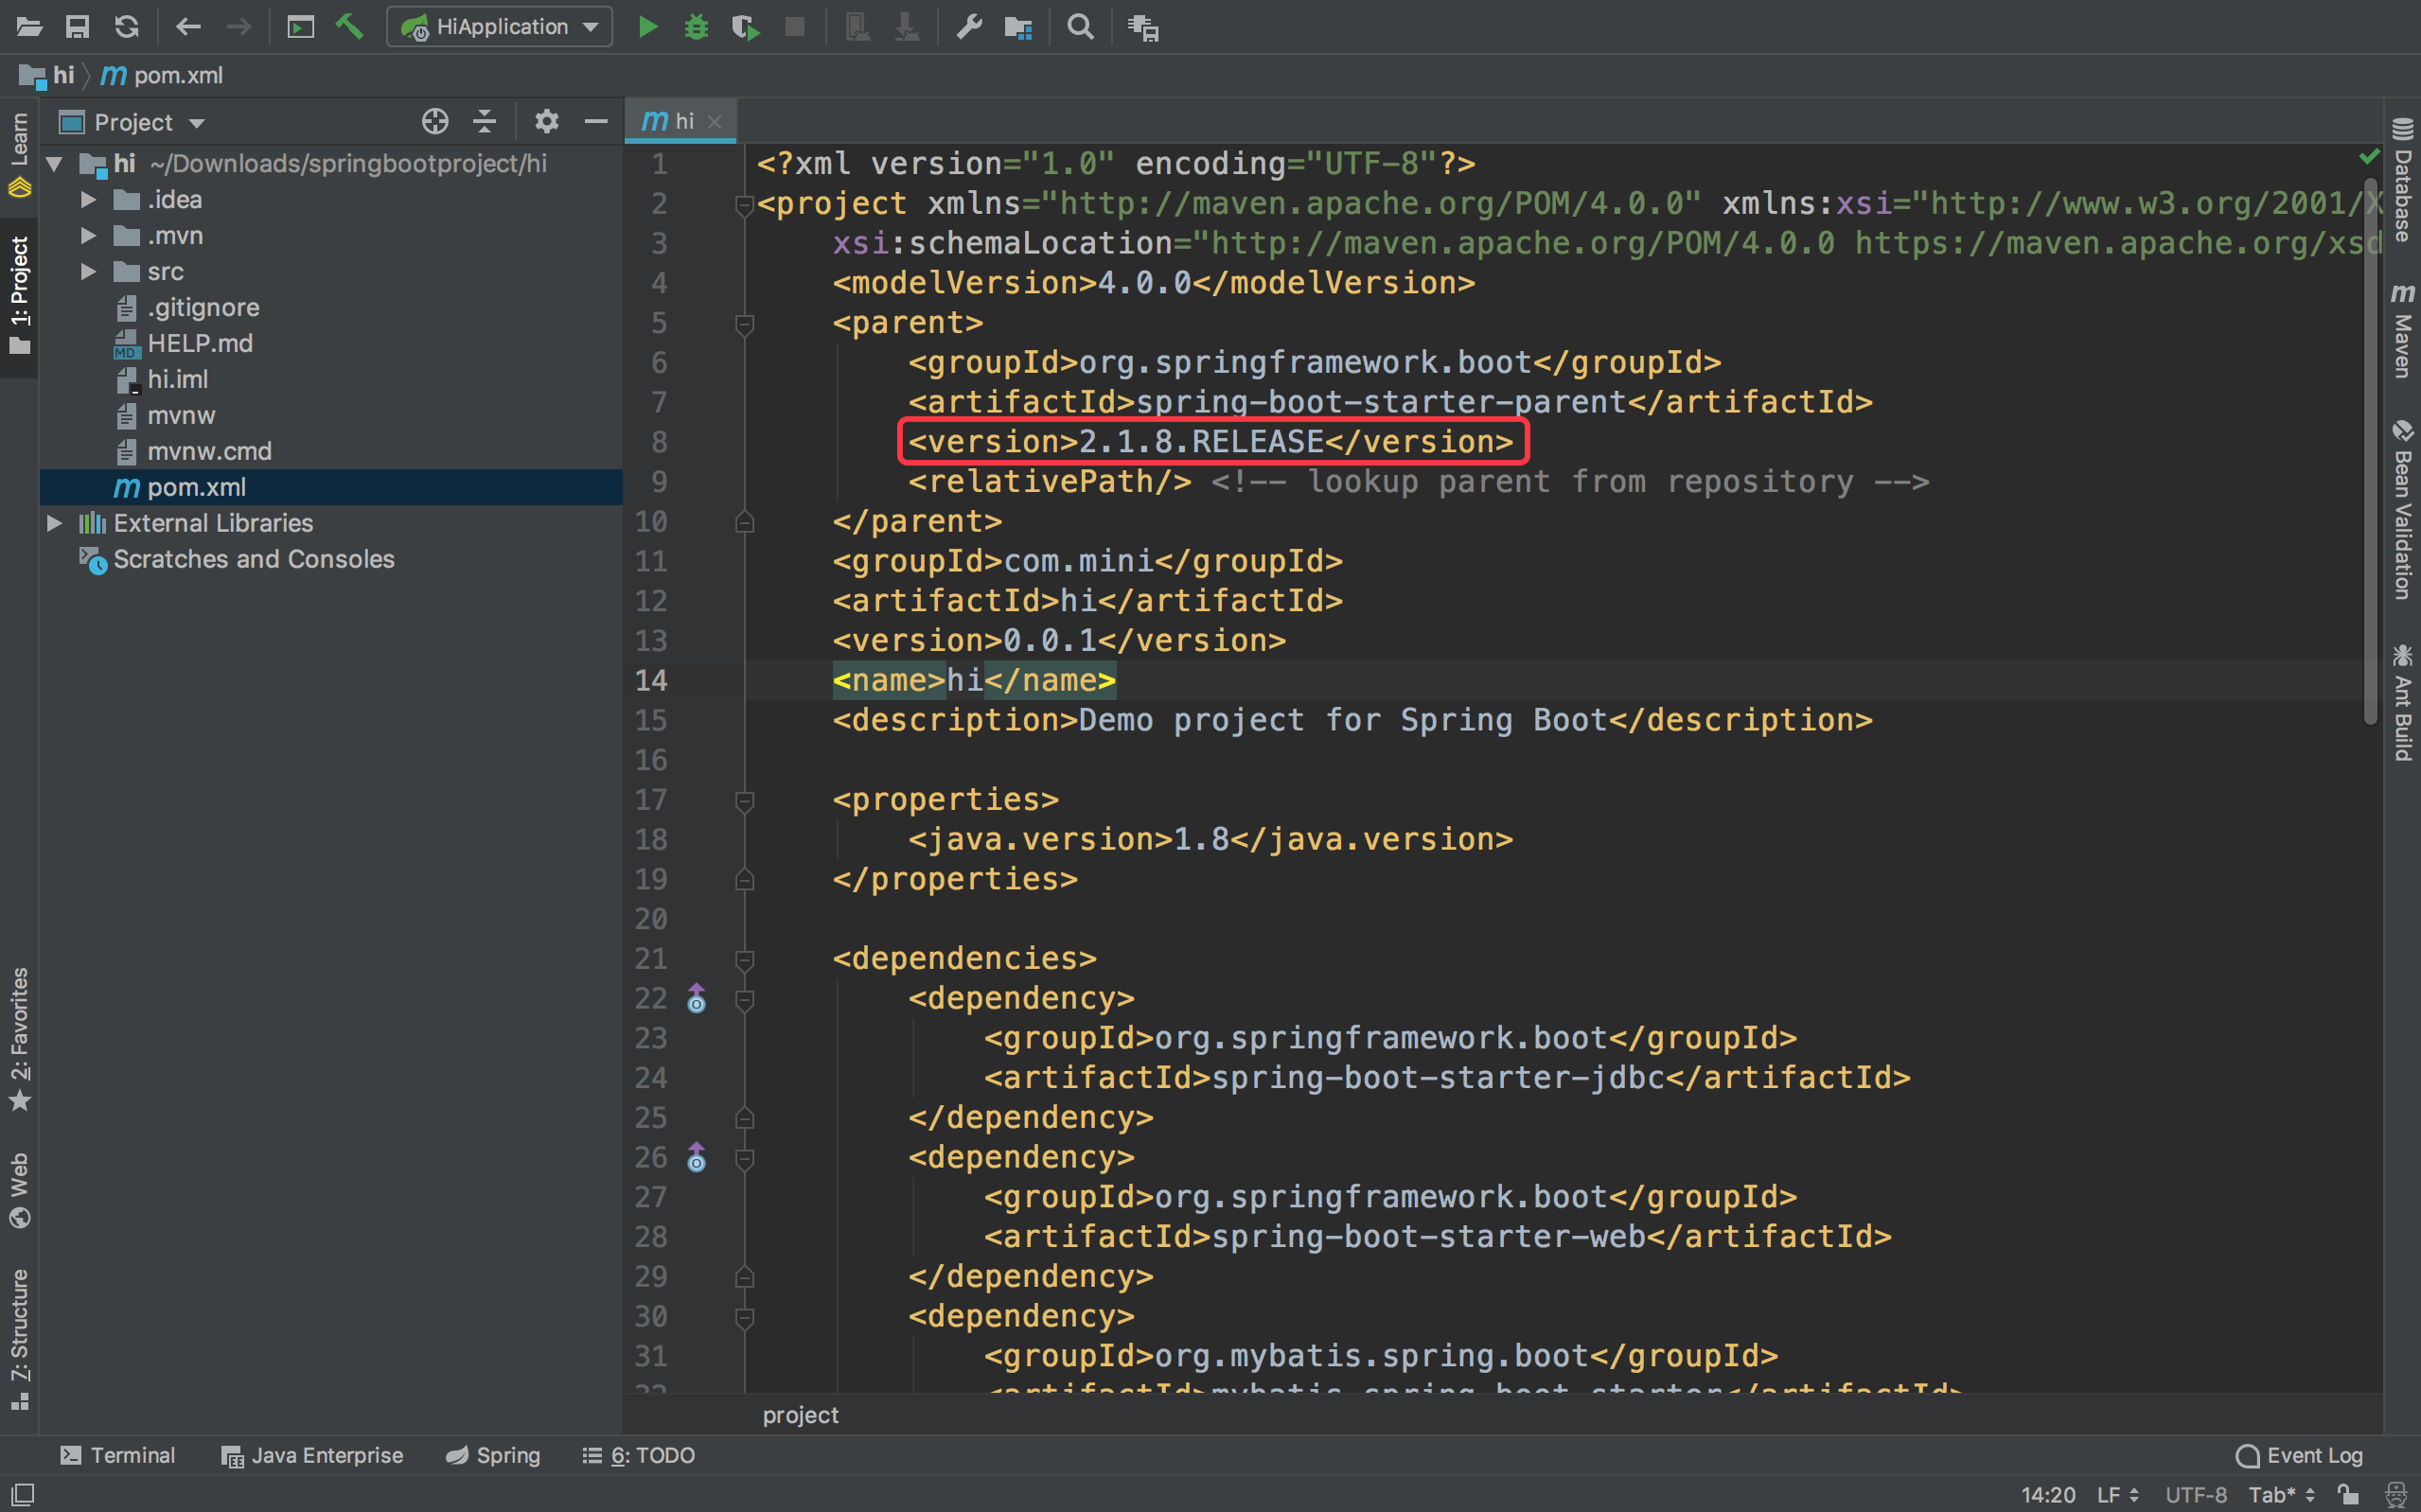Click the Maven changes icon on line 22
2421x1512 pixels.
pos(697,998)
